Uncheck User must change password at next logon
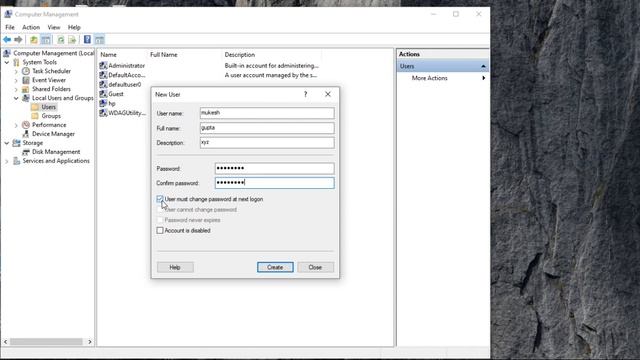640x360 pixels. 160,199
